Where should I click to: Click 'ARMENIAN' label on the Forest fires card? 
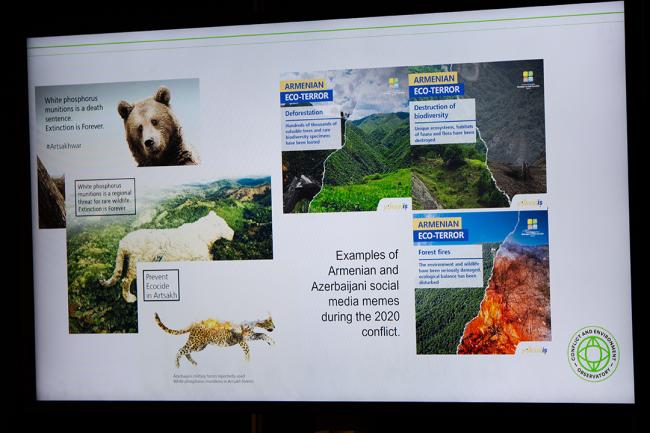click(438, 224)
